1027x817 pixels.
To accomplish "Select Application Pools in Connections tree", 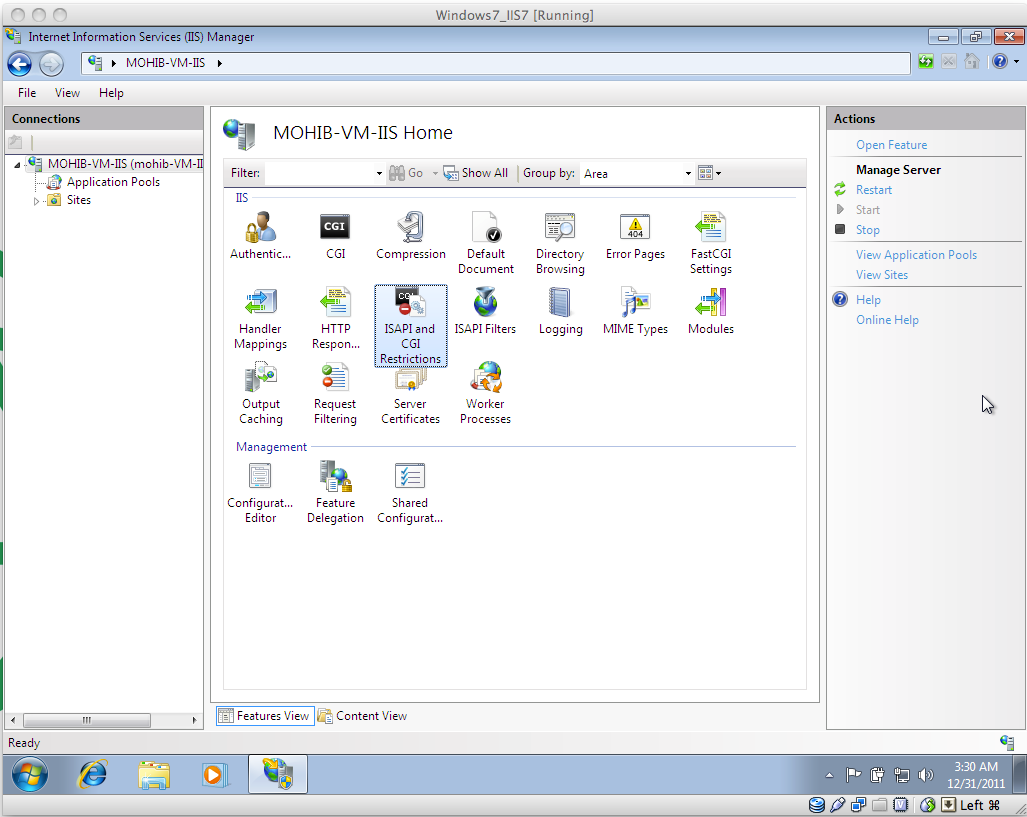I will (113, 182).
